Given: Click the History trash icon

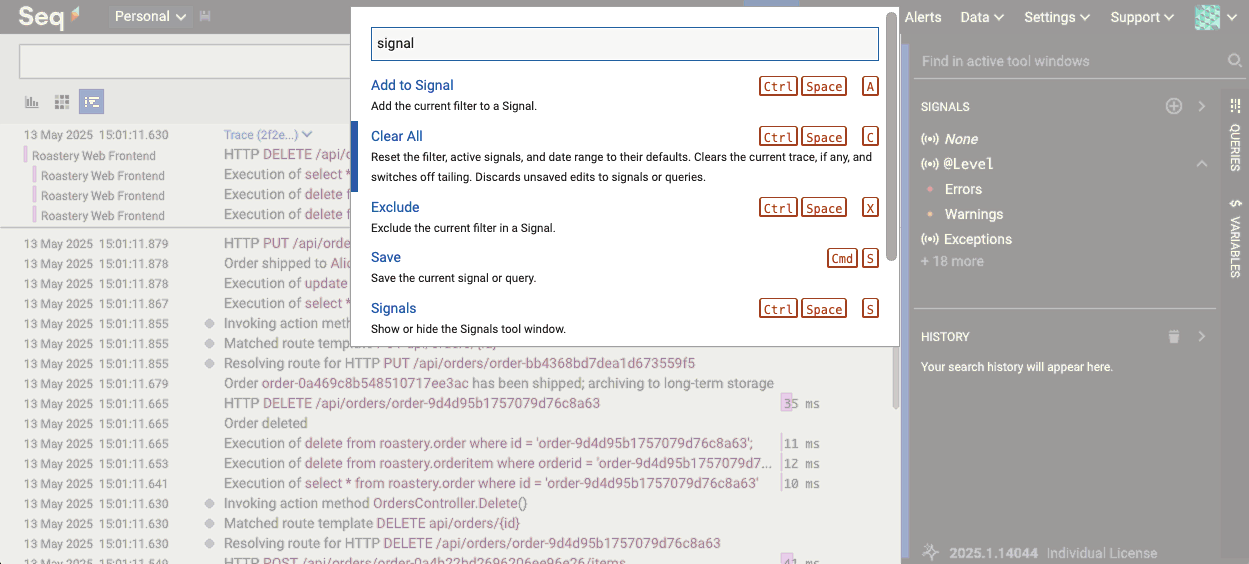Looking at the screenshot, I should pyautogui.click(x=1174, y=337).
